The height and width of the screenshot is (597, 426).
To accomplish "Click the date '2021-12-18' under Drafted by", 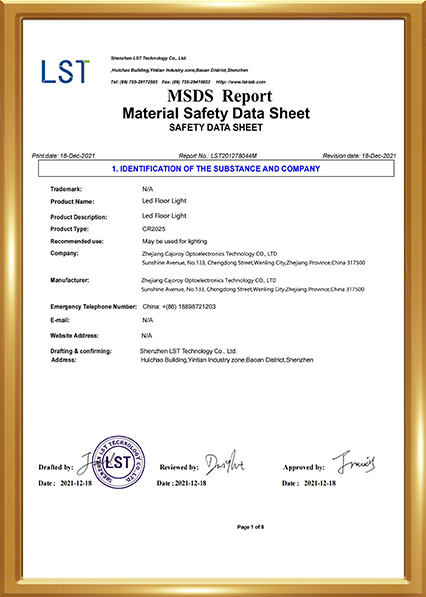I will pos(76,483).
